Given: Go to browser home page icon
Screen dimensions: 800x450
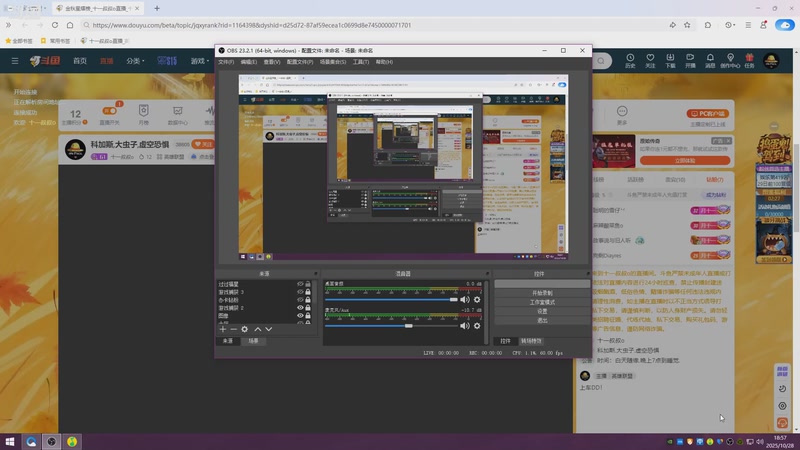Looking at the screenshot, I should coord(70,25).
